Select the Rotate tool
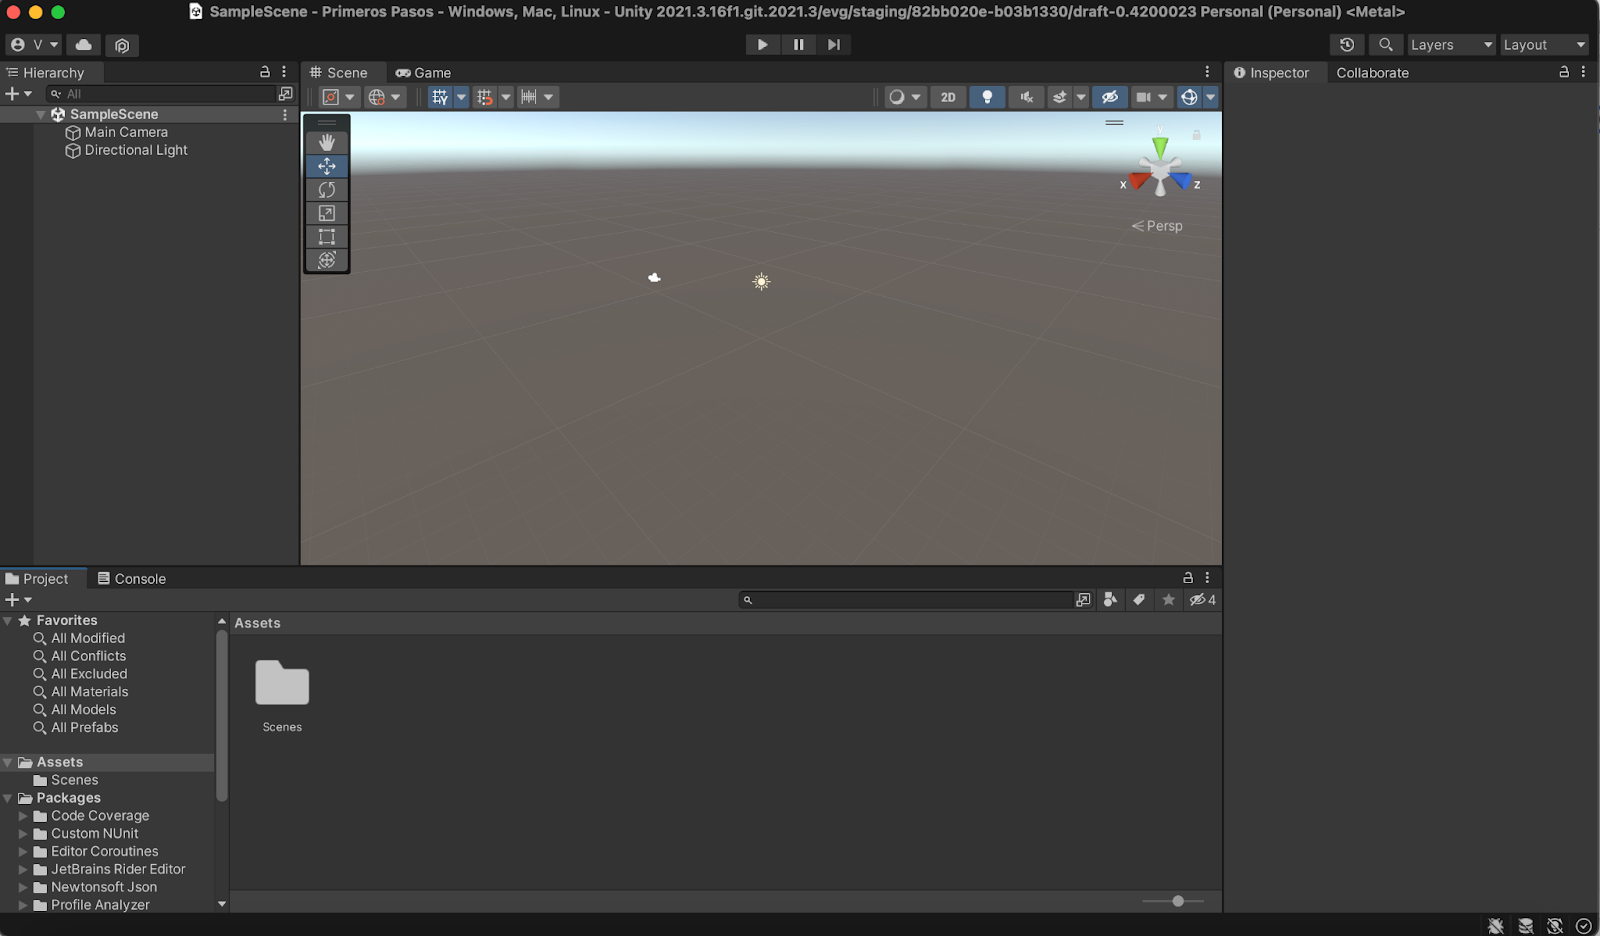The image size is (1600, 936). tap(327, 190)
